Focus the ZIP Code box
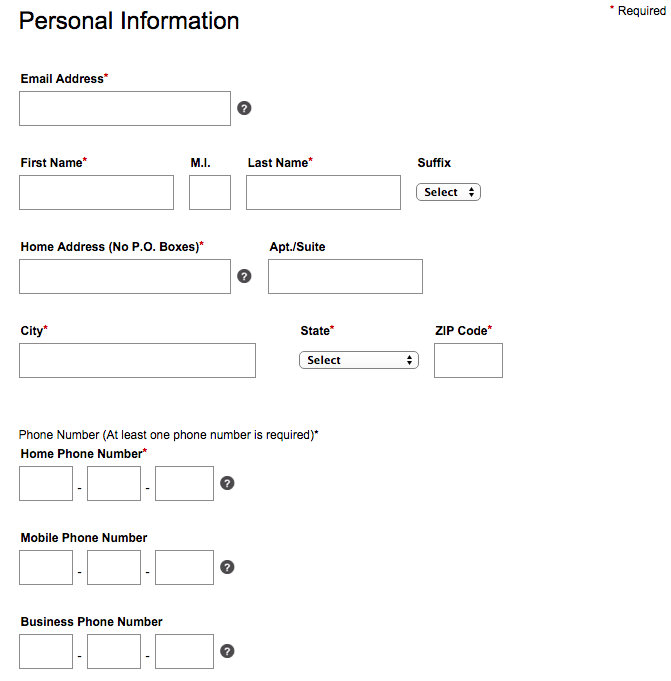The height and width of the screenshot is (681, 671). tap(468, 360)
